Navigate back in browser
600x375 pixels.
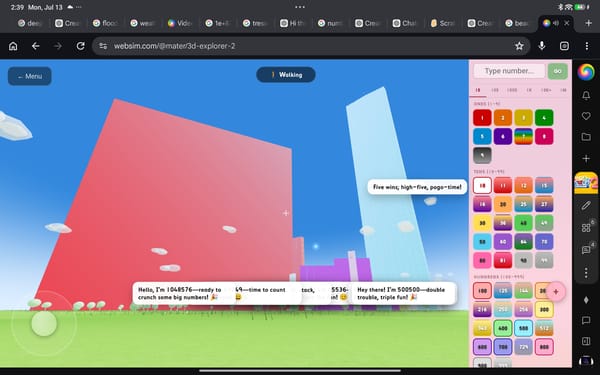36,46
